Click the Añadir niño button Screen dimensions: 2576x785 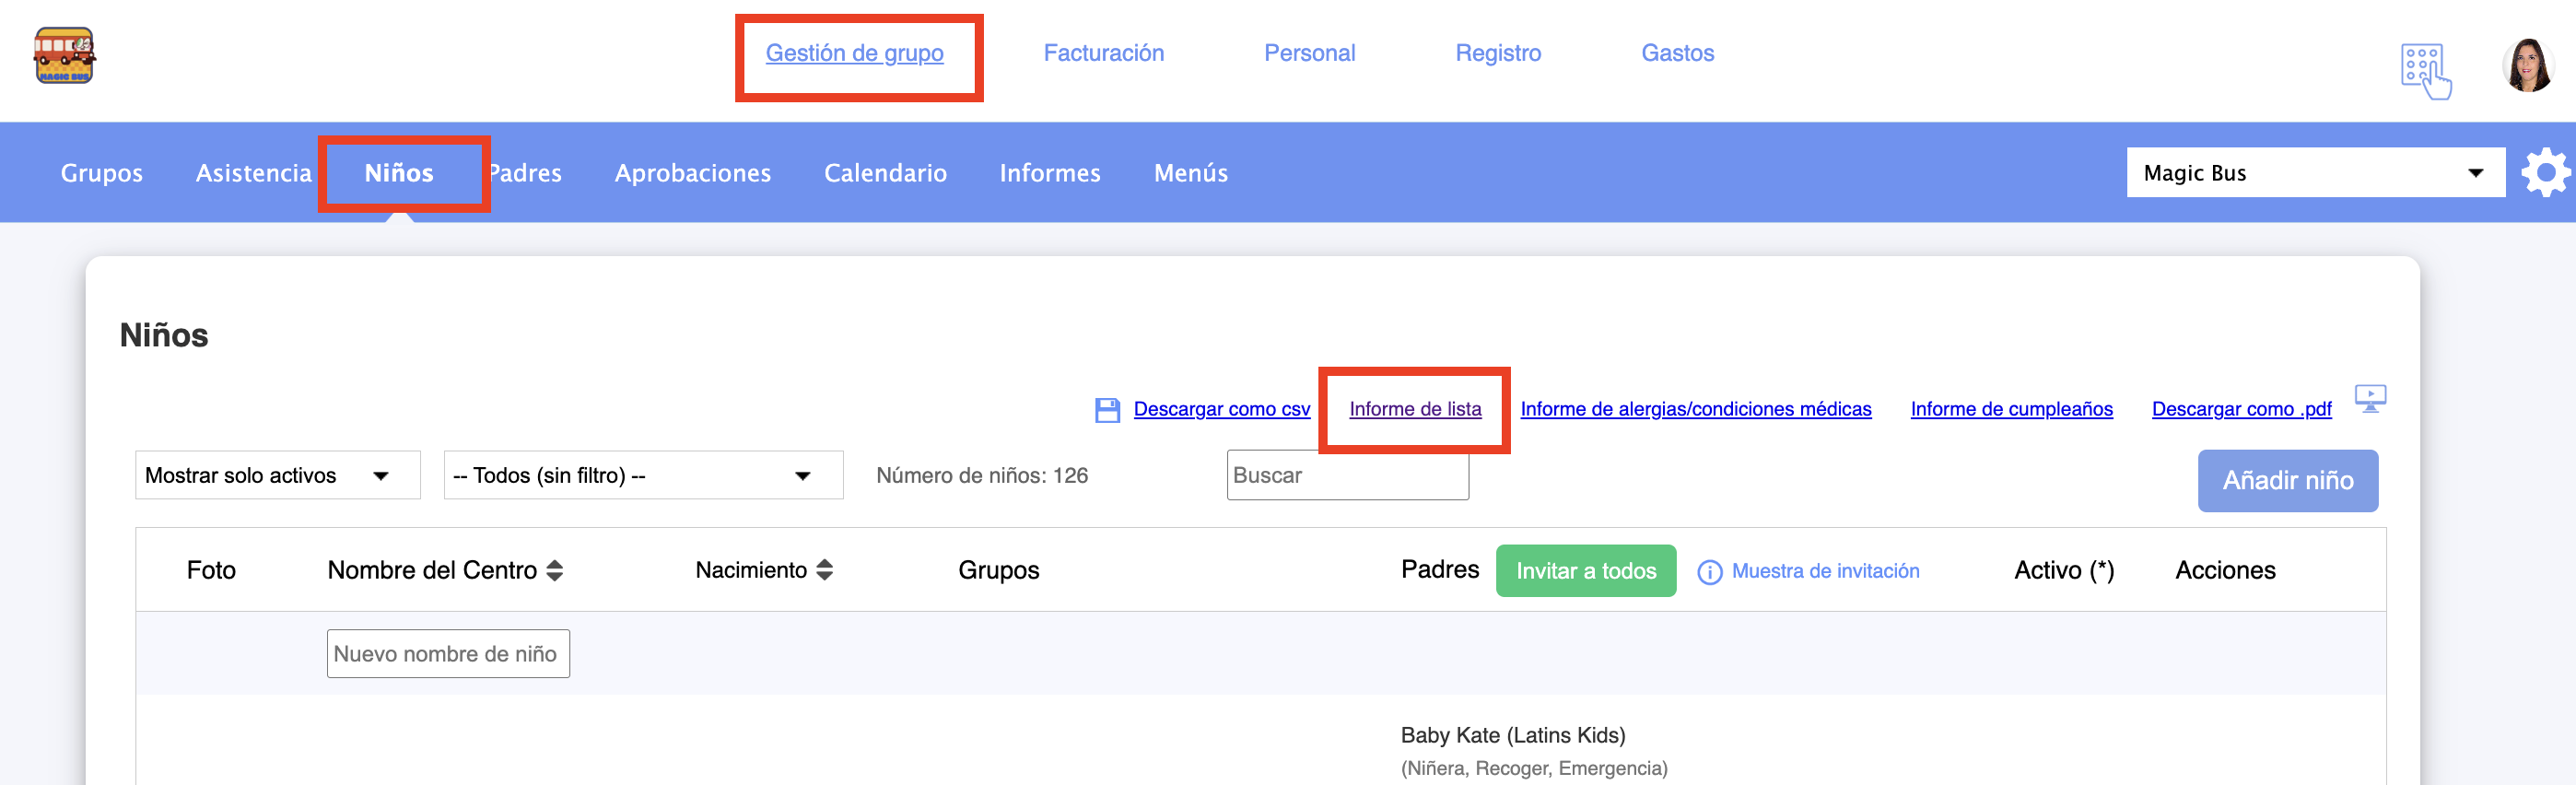2288,481
